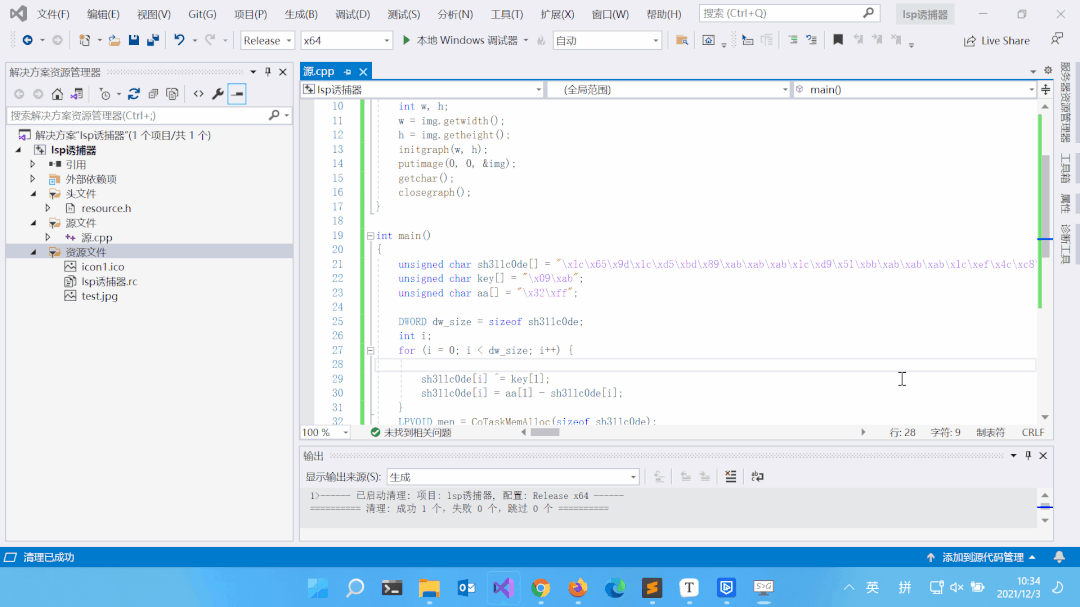
Task: Open the Live Share feature
Action: click(x=996, y=41)
